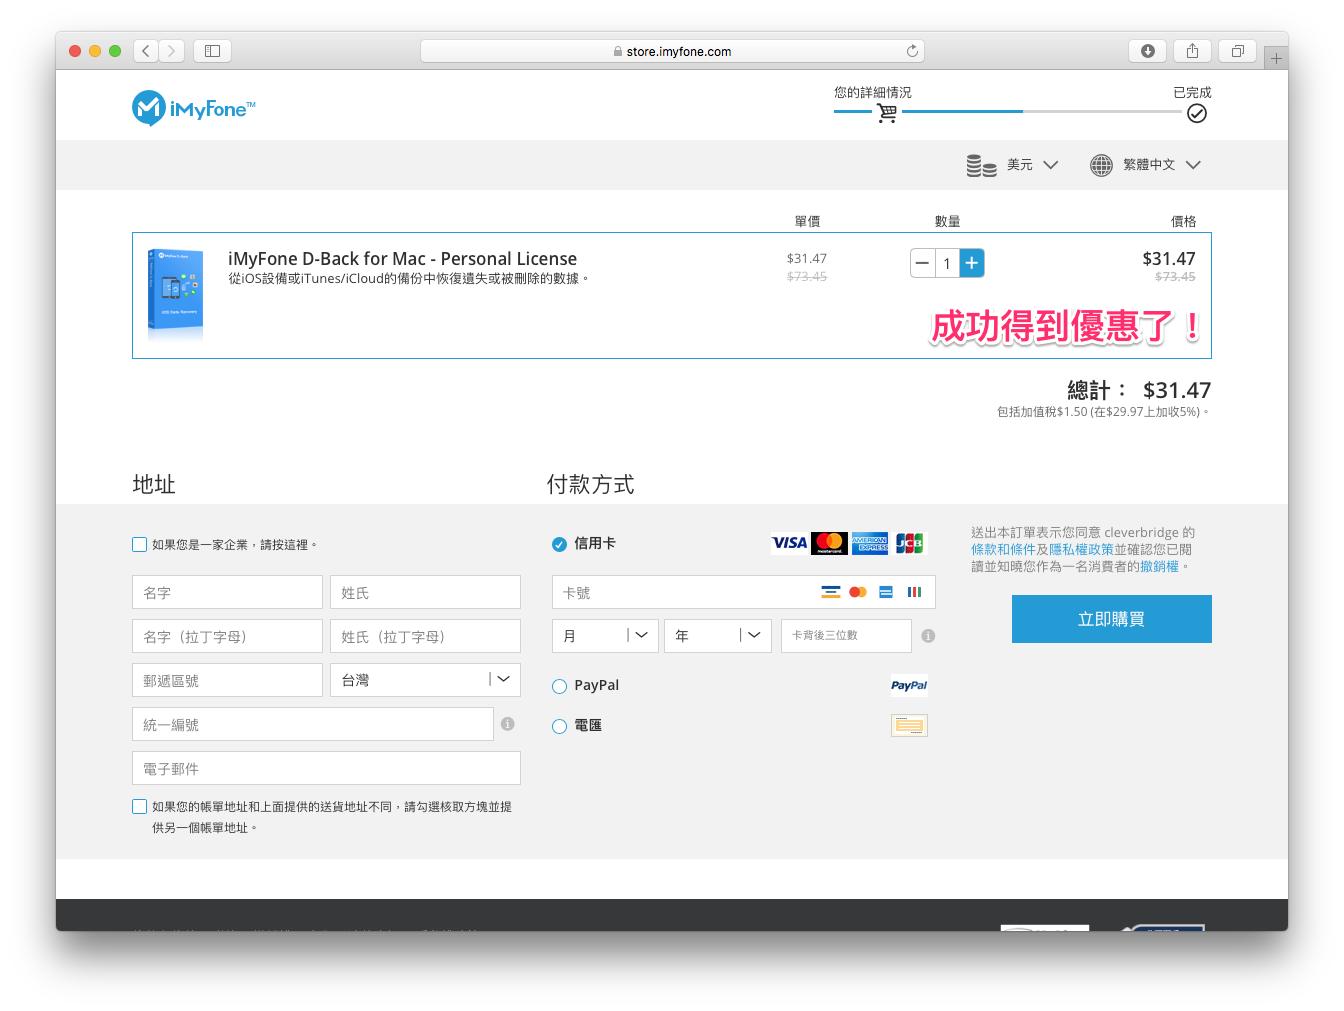Click the store.imyfone.com address bar

point(672,51)
